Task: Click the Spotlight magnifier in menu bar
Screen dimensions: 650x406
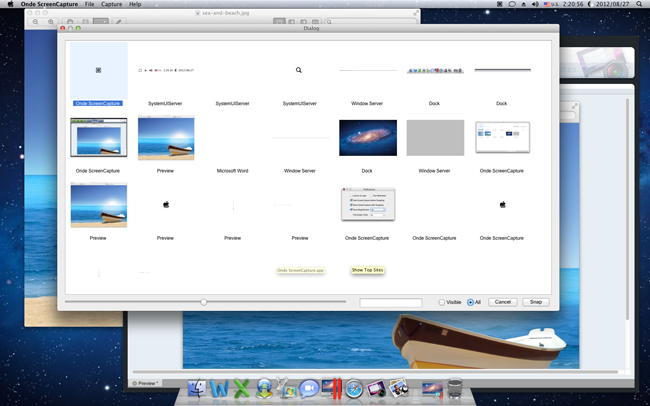Action: pyautogui.click(x=626, y=4)
